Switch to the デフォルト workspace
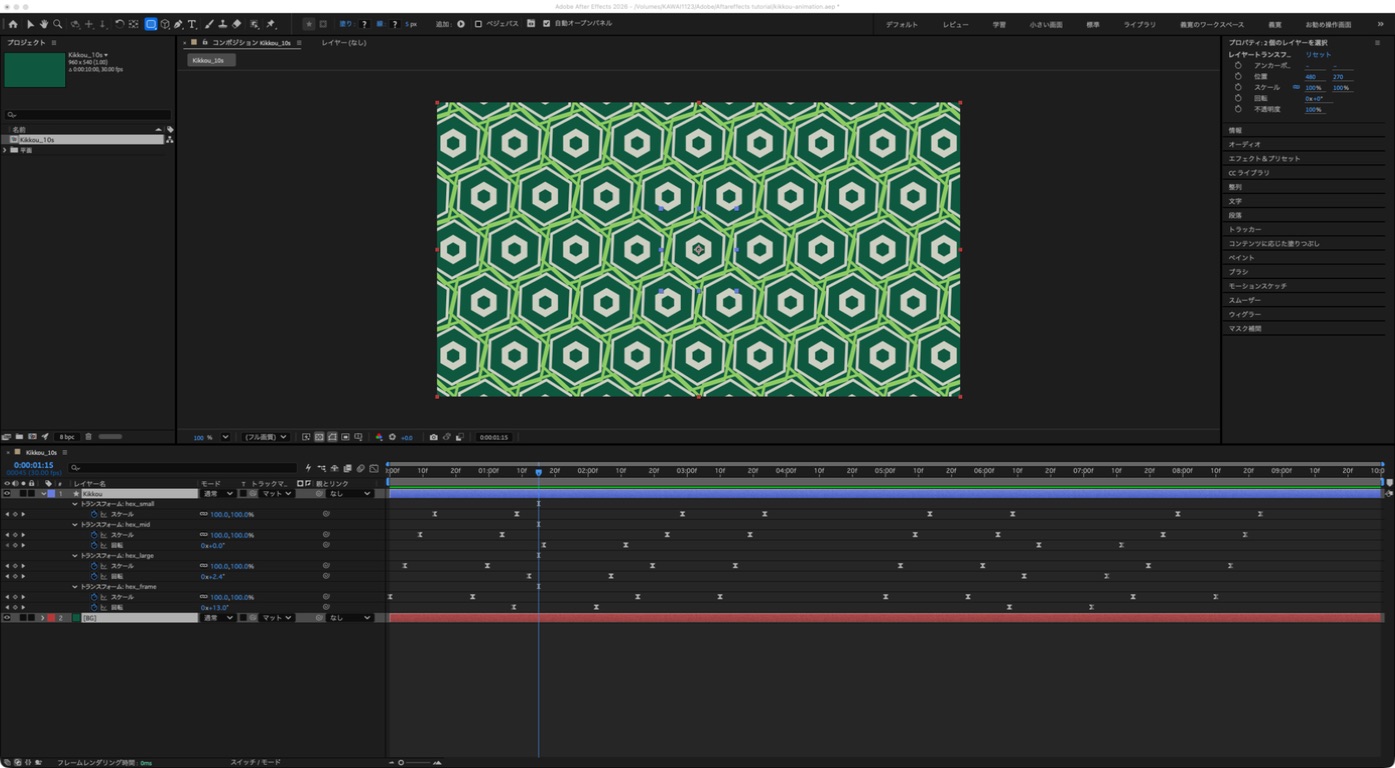Viewport: 1395px width, 768px height. point(901,24)
